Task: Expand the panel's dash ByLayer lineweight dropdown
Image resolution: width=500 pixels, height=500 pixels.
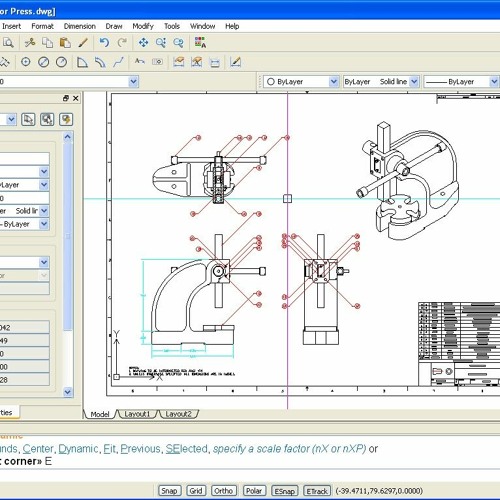Action: point(44,224)
